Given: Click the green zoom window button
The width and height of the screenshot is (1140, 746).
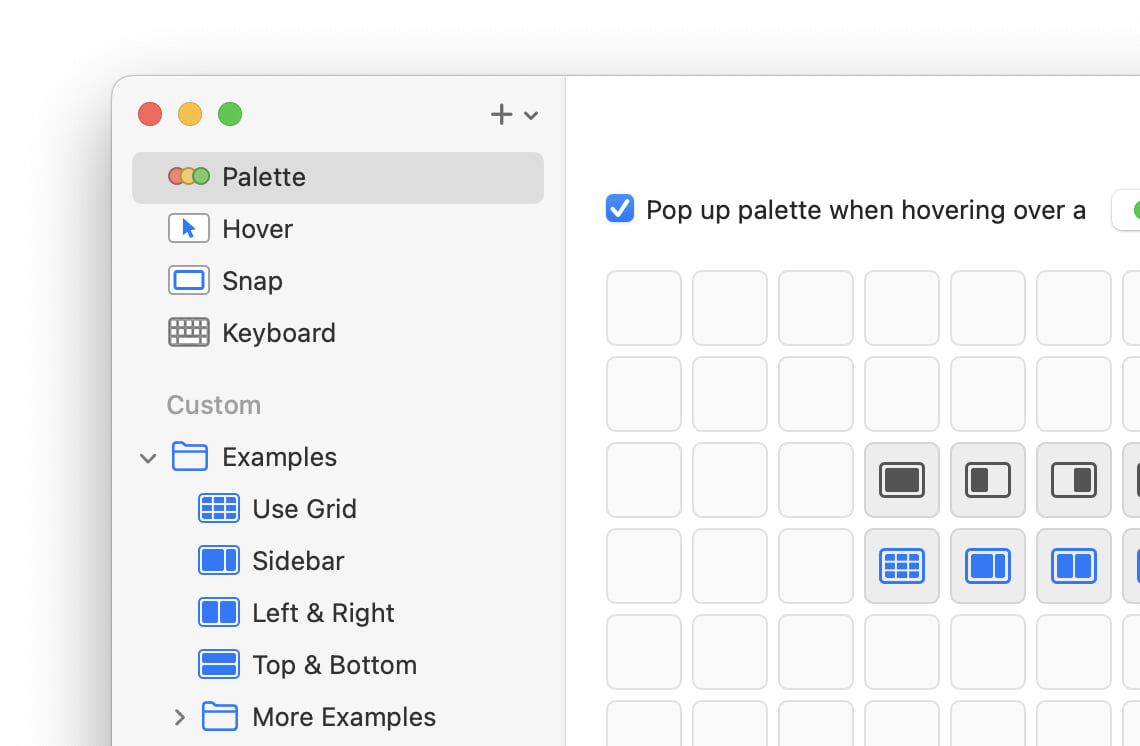Looking at the screenshot, I should click(230, 114).
